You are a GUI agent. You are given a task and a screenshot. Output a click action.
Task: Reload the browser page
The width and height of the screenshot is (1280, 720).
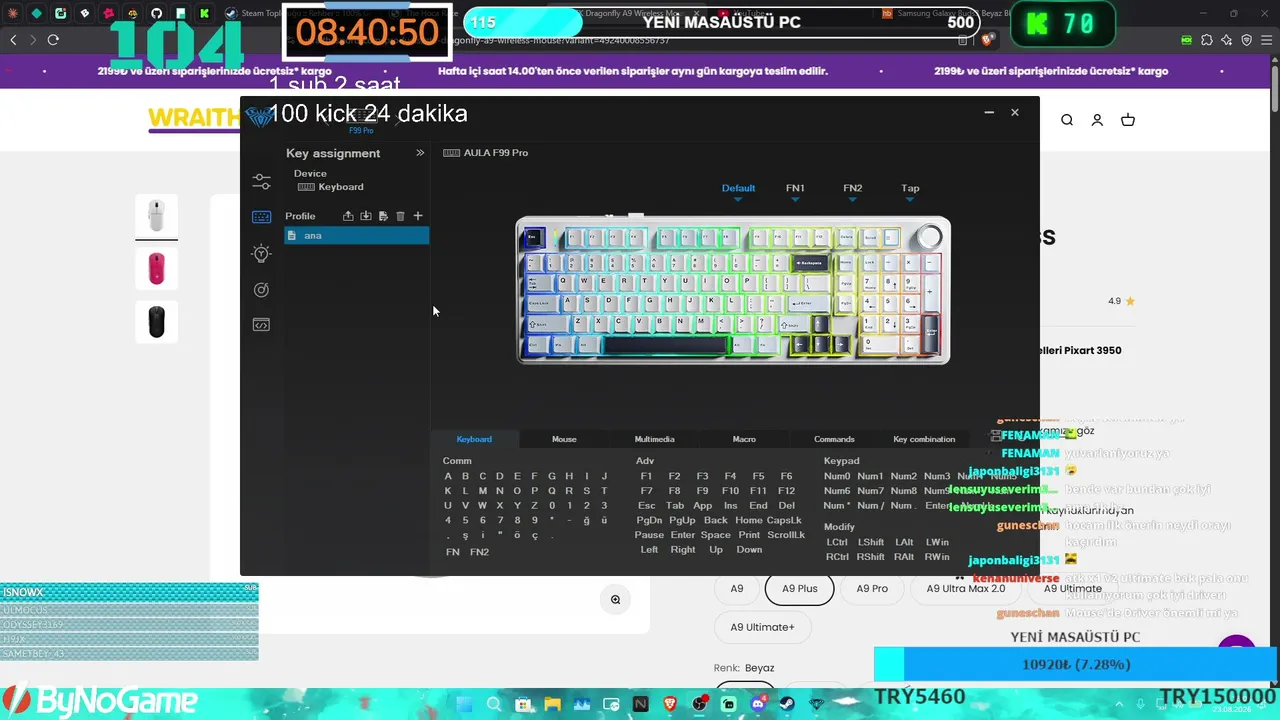coord(53,40)
